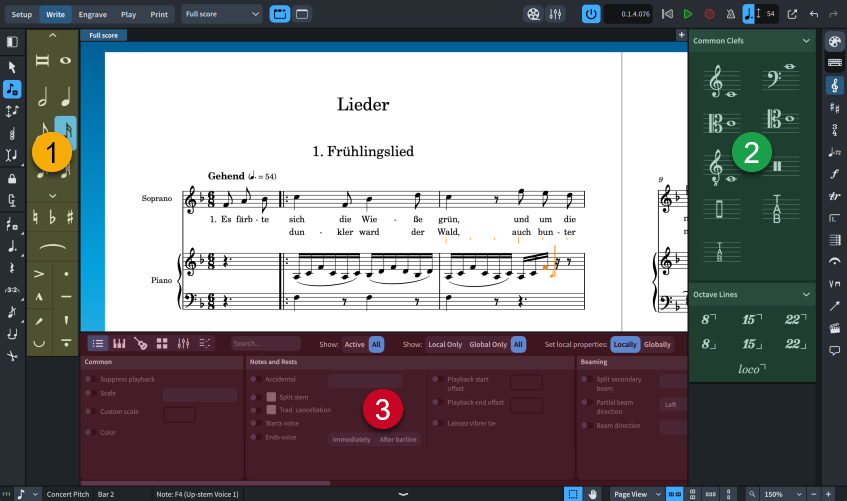
Task: Turn on the Accidental property switch
Action: coord(255,380)
